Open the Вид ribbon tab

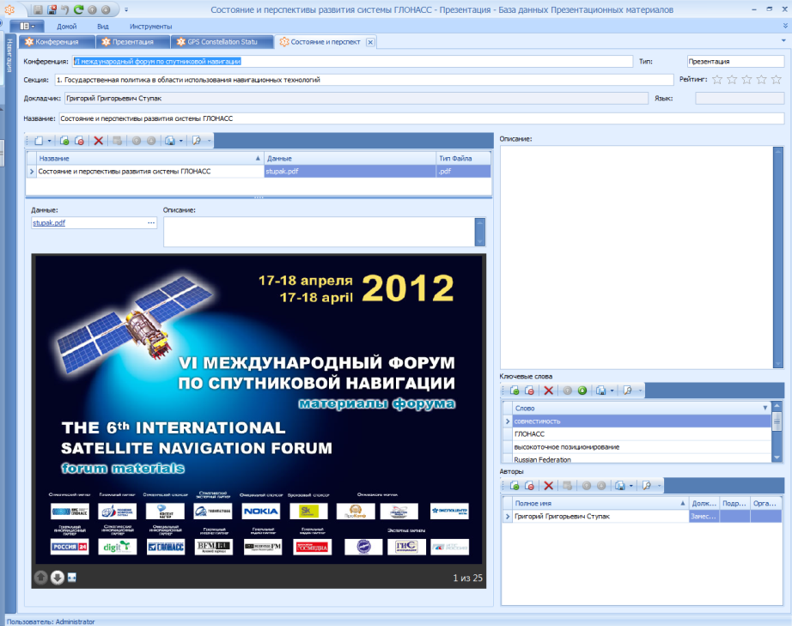click(x=103, y=26)
